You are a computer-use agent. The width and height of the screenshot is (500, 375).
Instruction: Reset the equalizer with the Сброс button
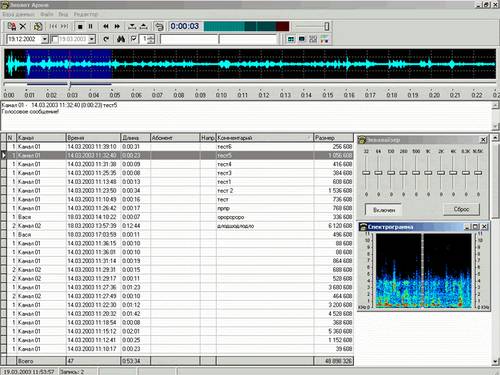point(461,209)
